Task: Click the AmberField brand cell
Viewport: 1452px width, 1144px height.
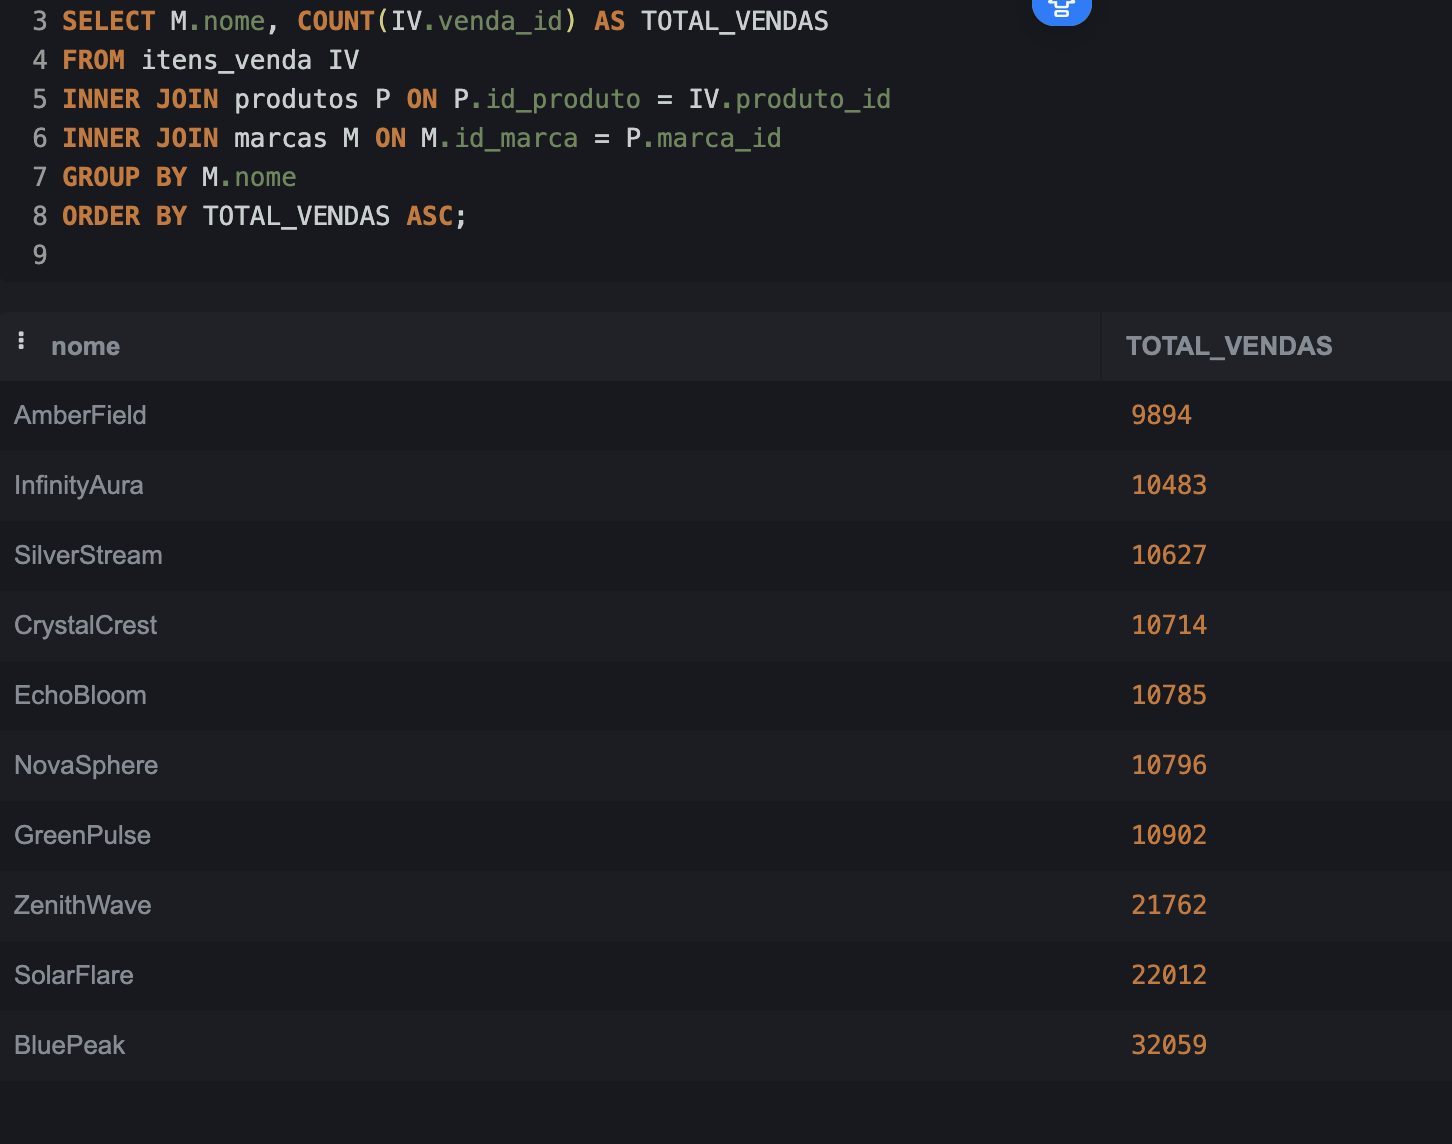Action: click(x=80, y=415)
